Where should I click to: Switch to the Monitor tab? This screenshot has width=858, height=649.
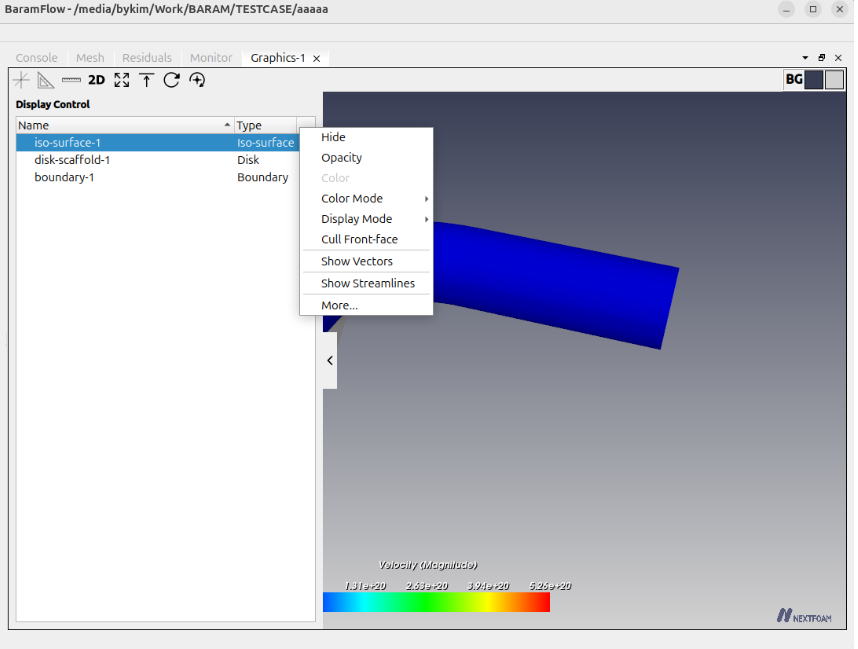[x=211, y=58]
